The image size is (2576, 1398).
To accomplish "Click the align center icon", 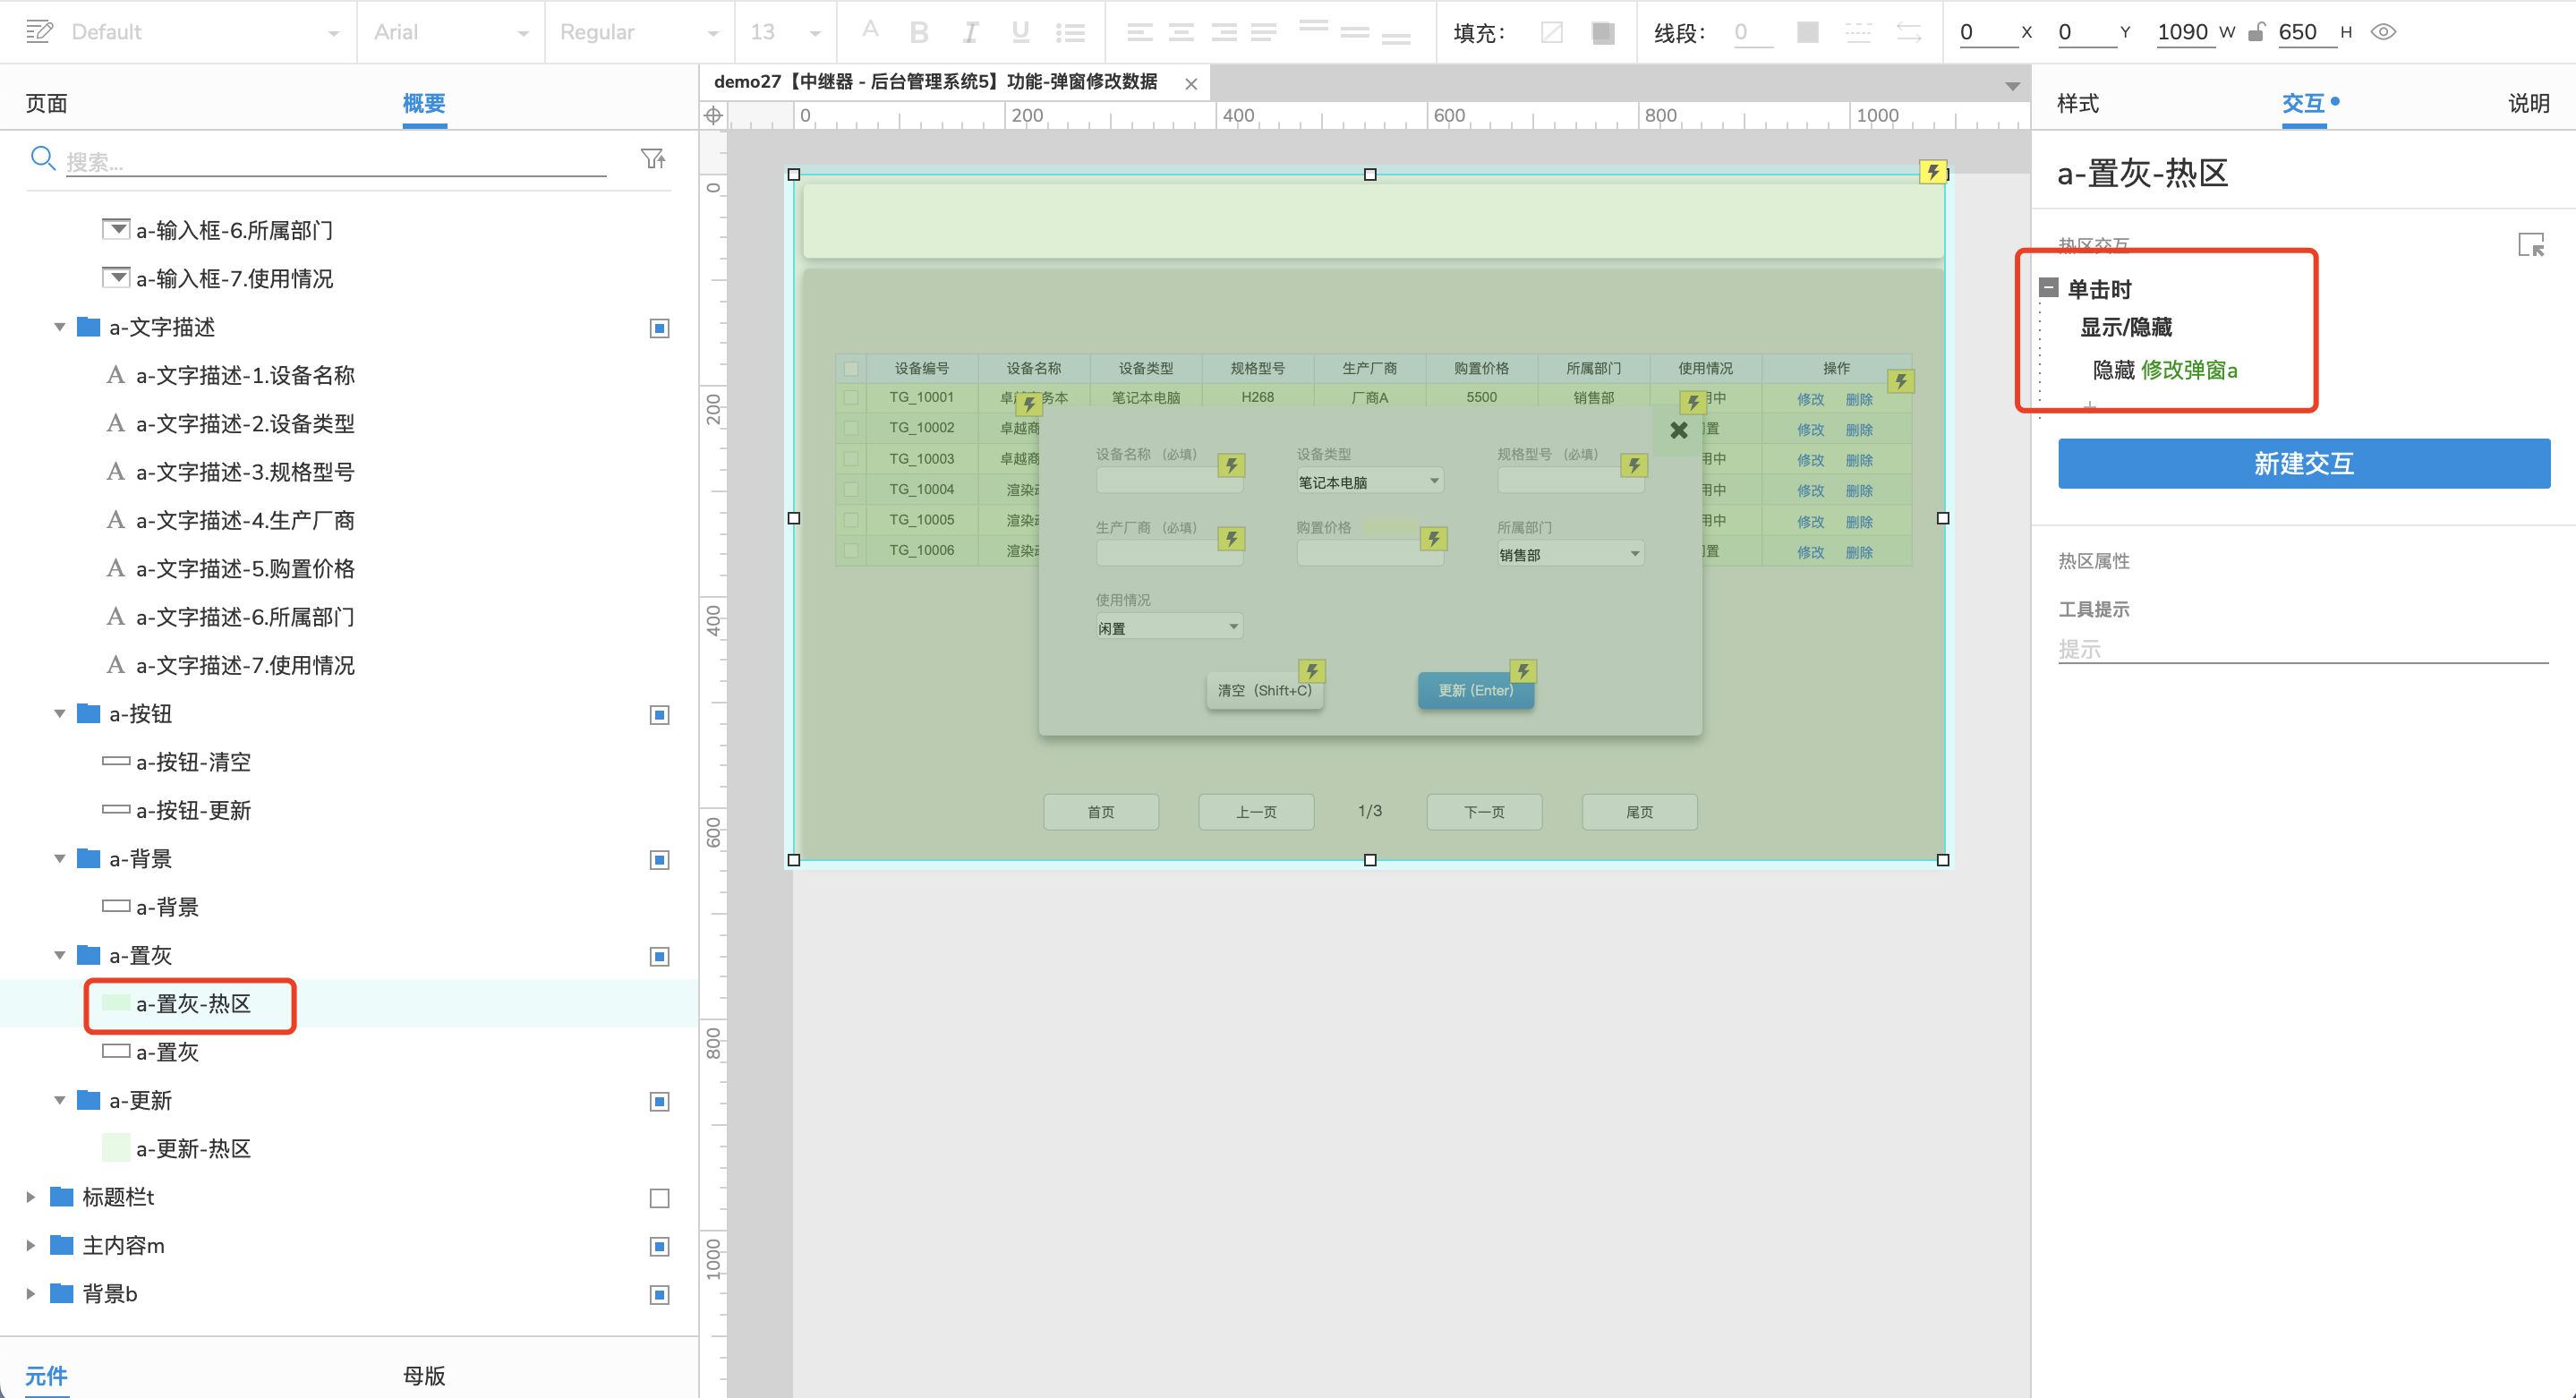I will click(x=1181, y=32).
